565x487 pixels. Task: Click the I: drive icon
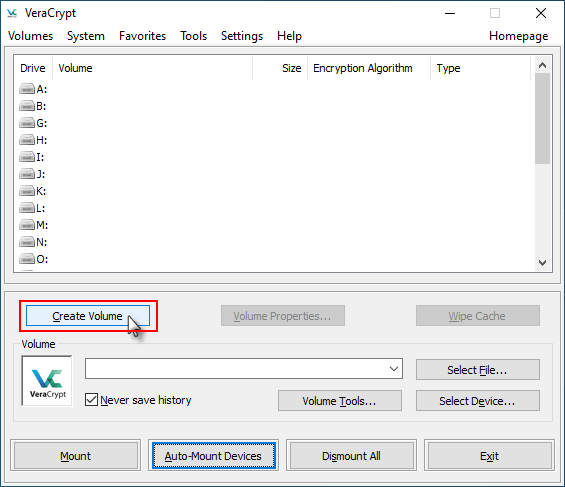tap(27, 157)
